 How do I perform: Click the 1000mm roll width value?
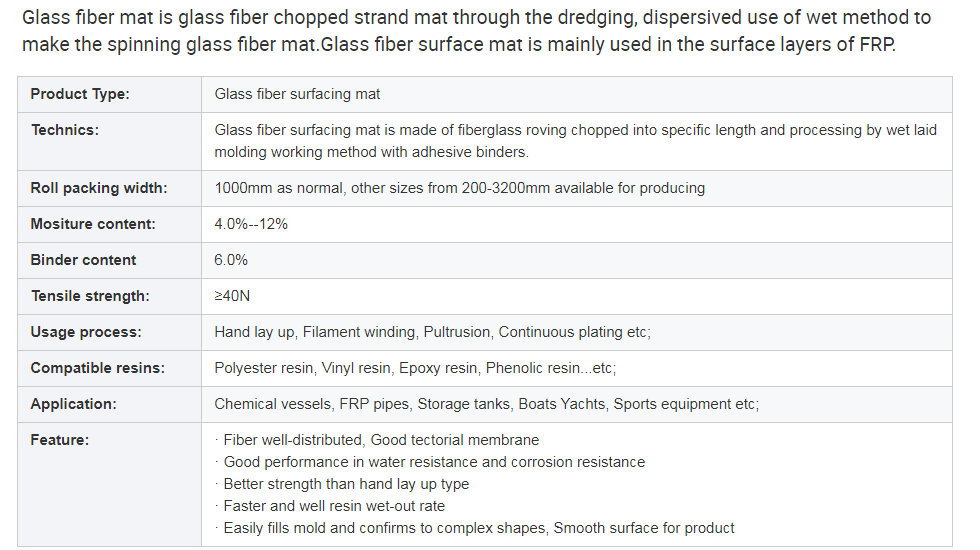click(x=459, y=188)
